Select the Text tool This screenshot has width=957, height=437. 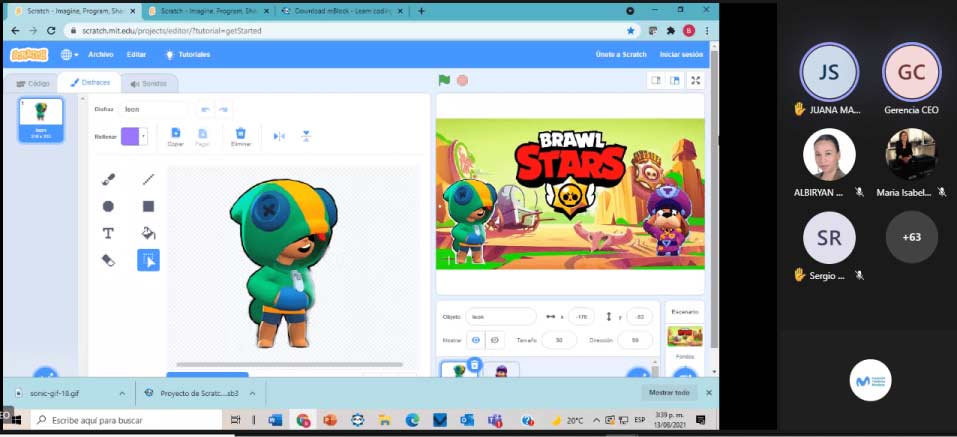108,233
